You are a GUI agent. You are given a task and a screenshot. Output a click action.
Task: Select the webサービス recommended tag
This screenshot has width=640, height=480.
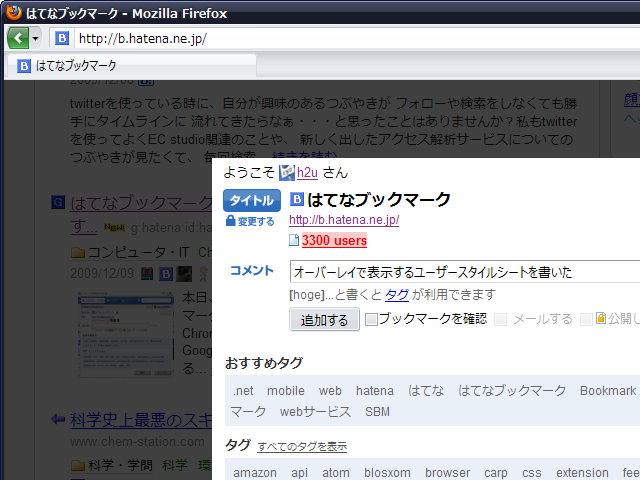point(315,412)
